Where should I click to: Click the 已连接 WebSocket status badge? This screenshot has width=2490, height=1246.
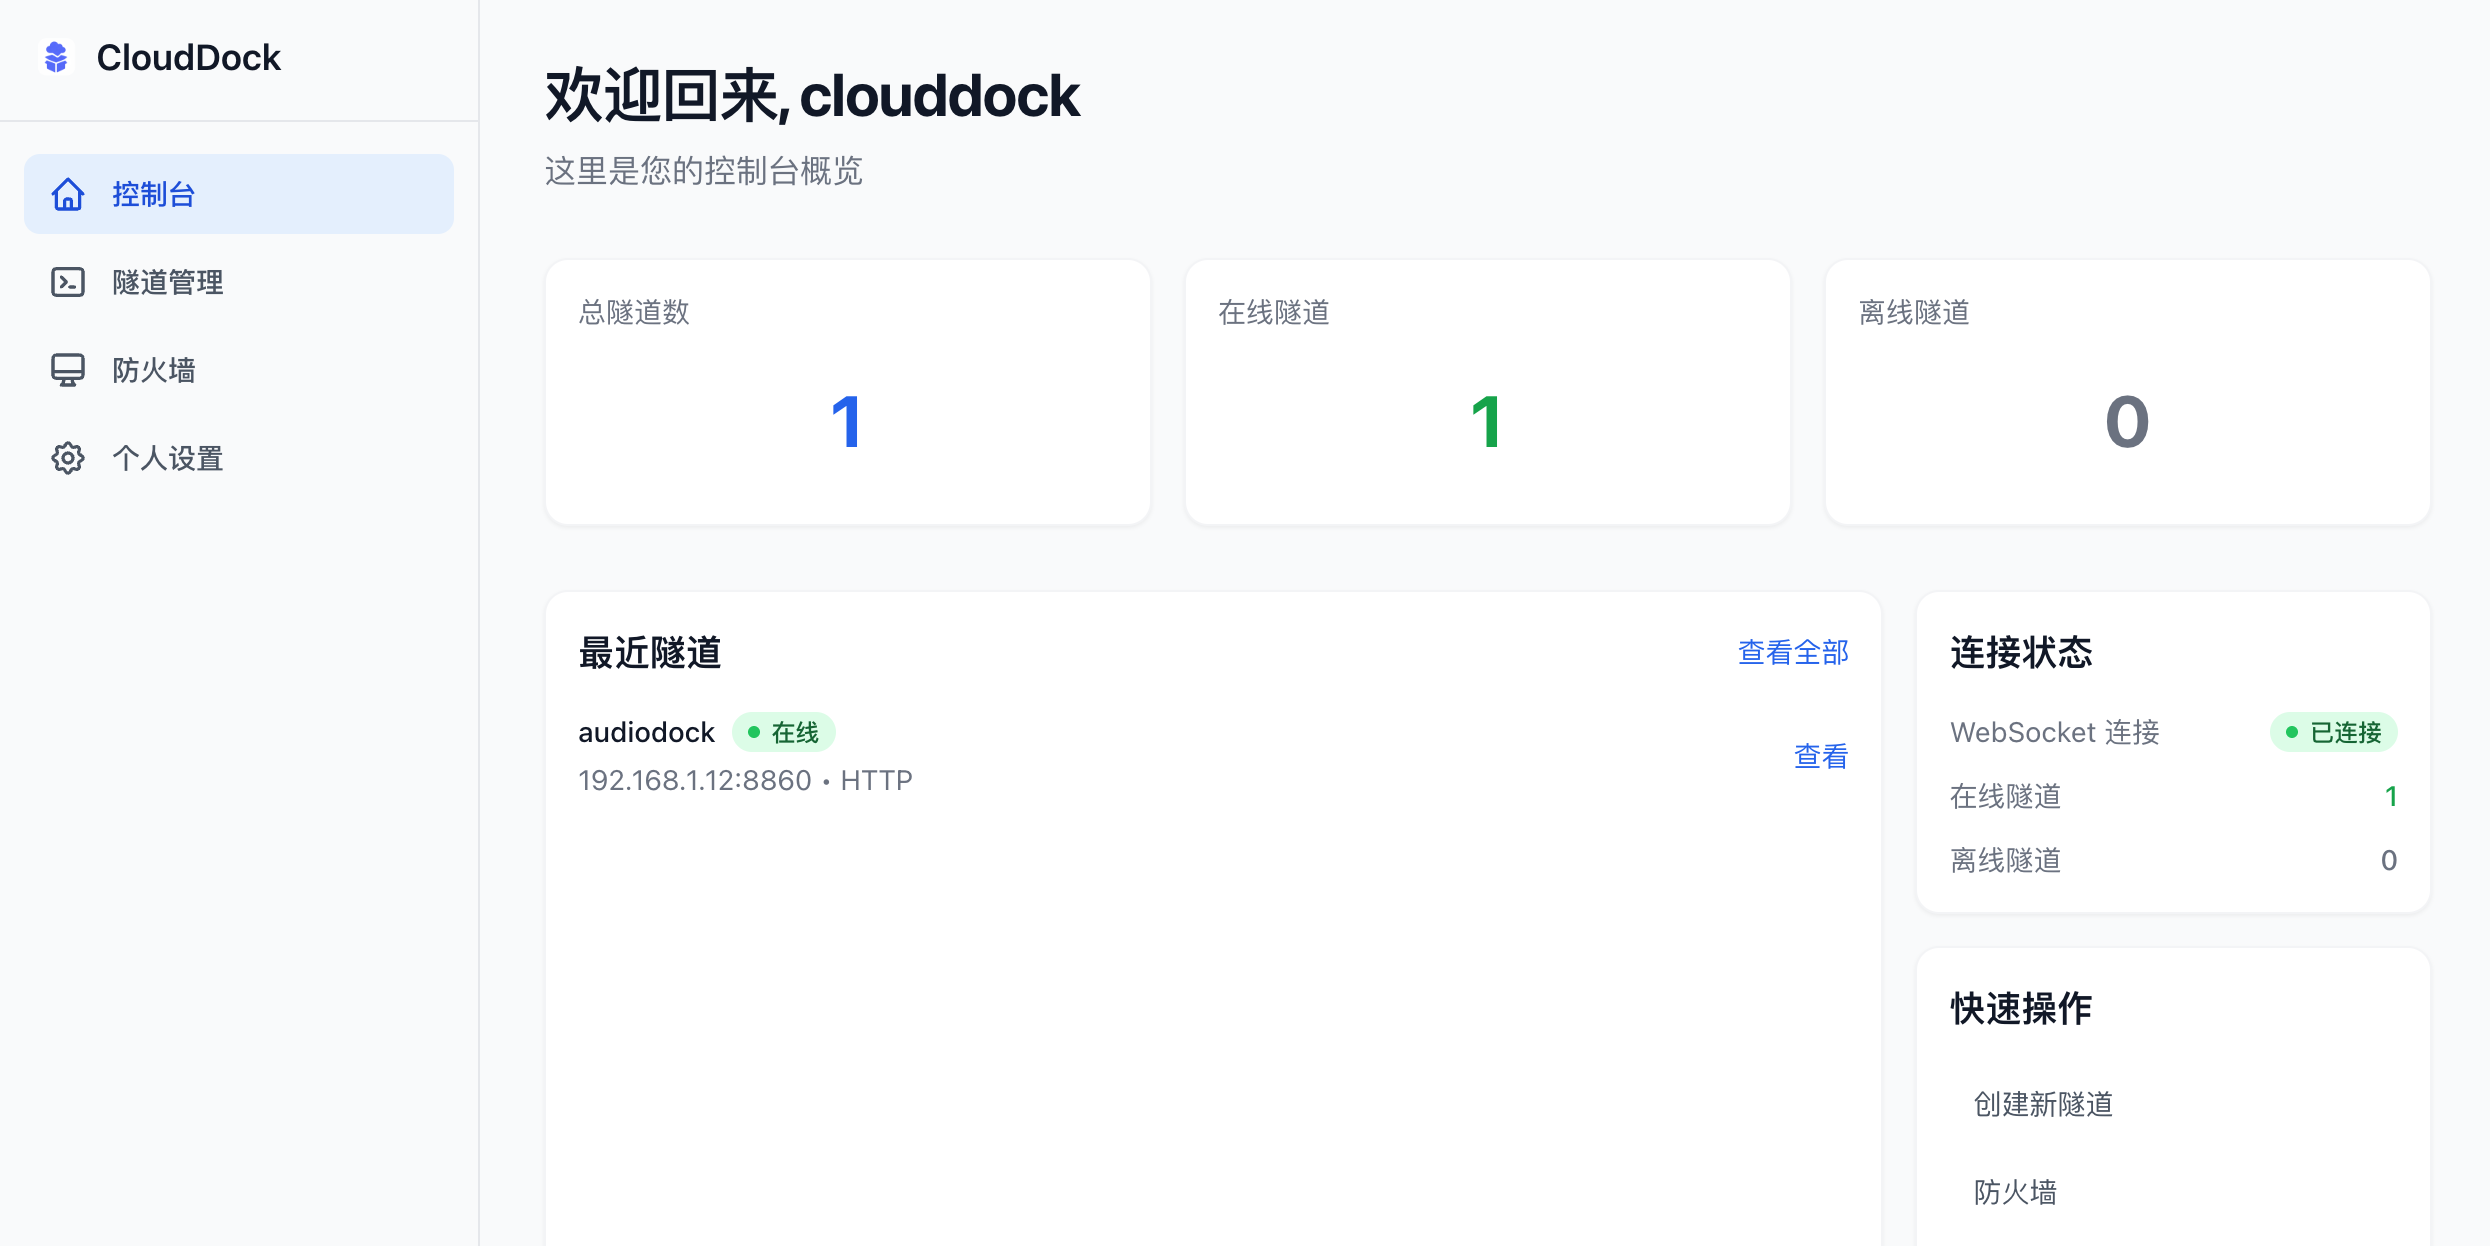(x=2334, y=731)
